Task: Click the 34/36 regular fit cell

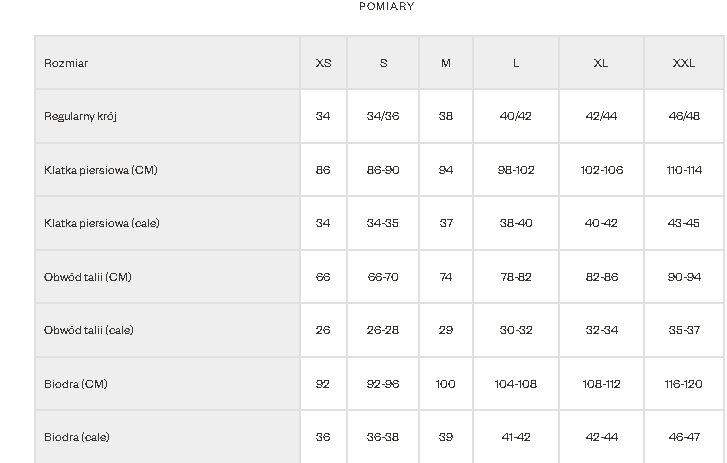Action: (x=383, y=116)
